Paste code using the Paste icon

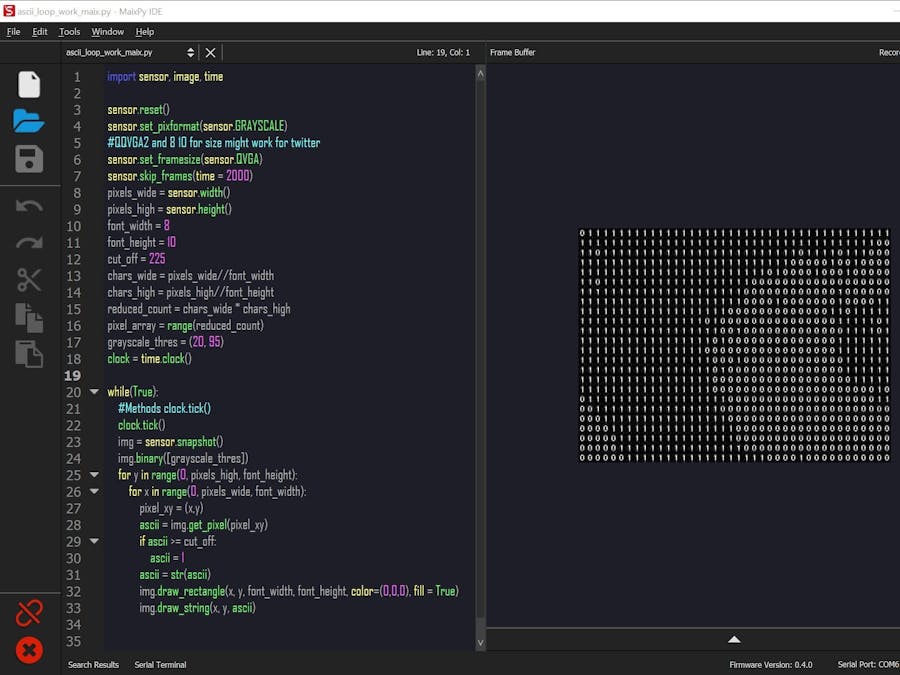29,352
